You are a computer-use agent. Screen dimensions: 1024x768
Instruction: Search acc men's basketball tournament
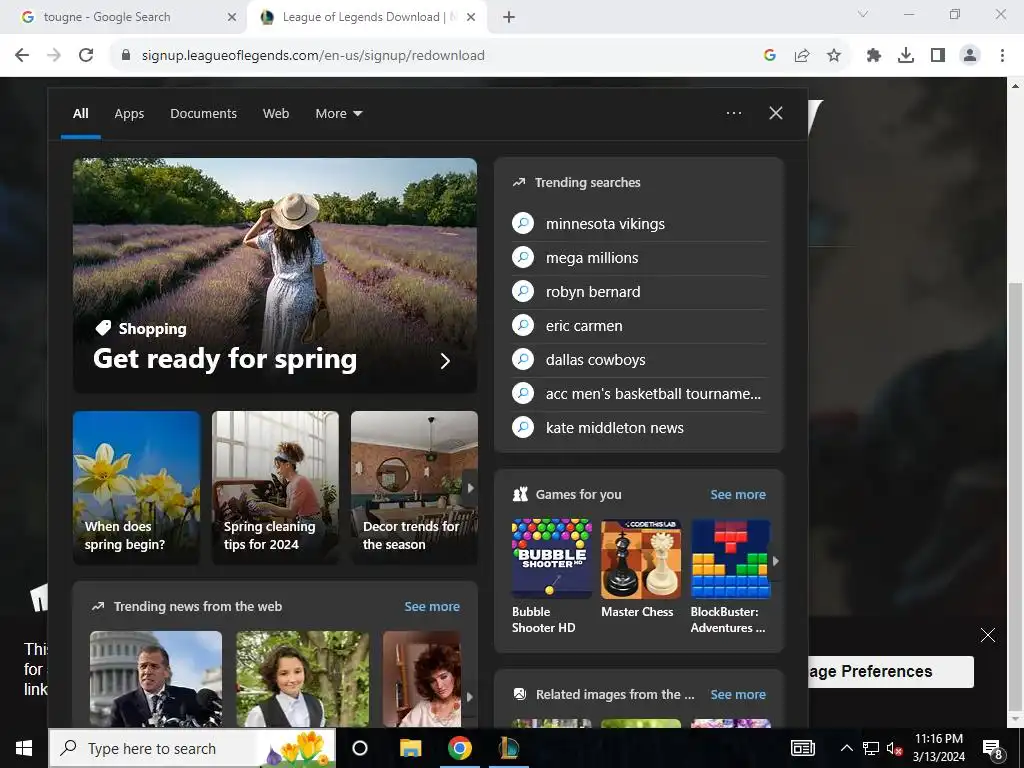[x=640, y=394]
